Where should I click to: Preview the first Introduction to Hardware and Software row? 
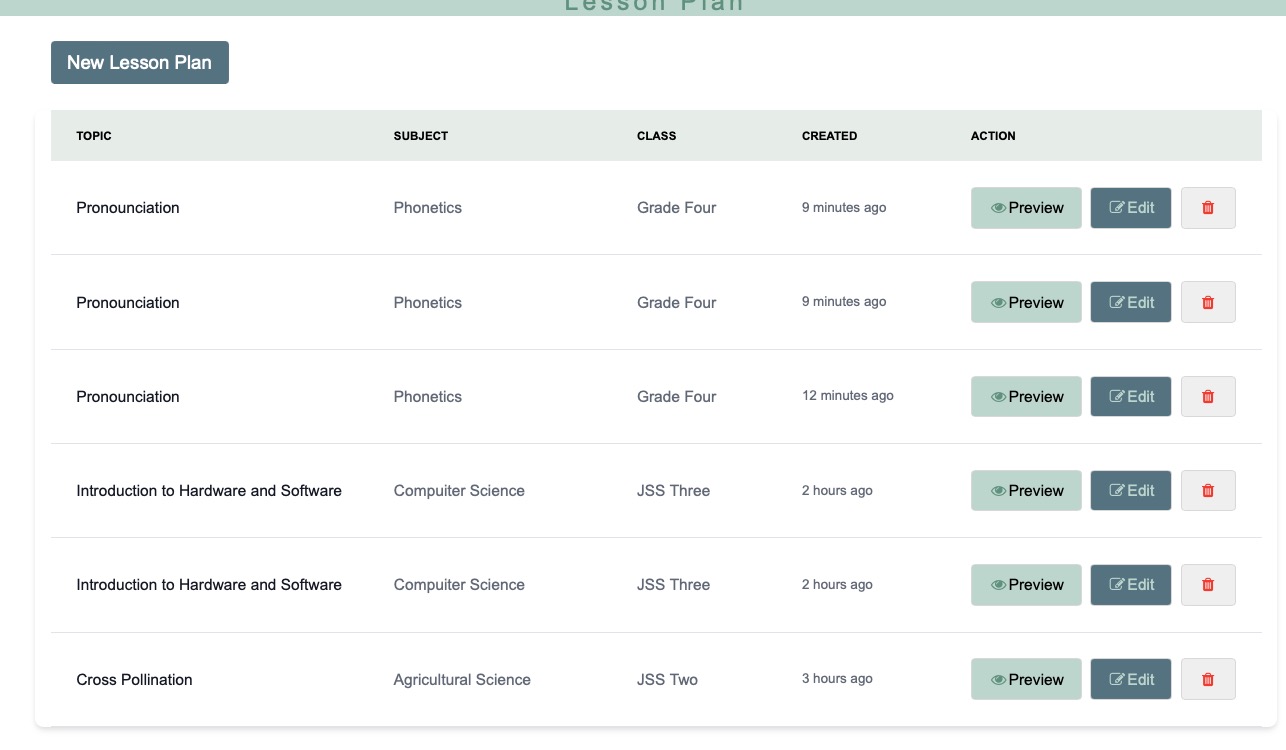pyautogui.click(x=1026, y=490)
